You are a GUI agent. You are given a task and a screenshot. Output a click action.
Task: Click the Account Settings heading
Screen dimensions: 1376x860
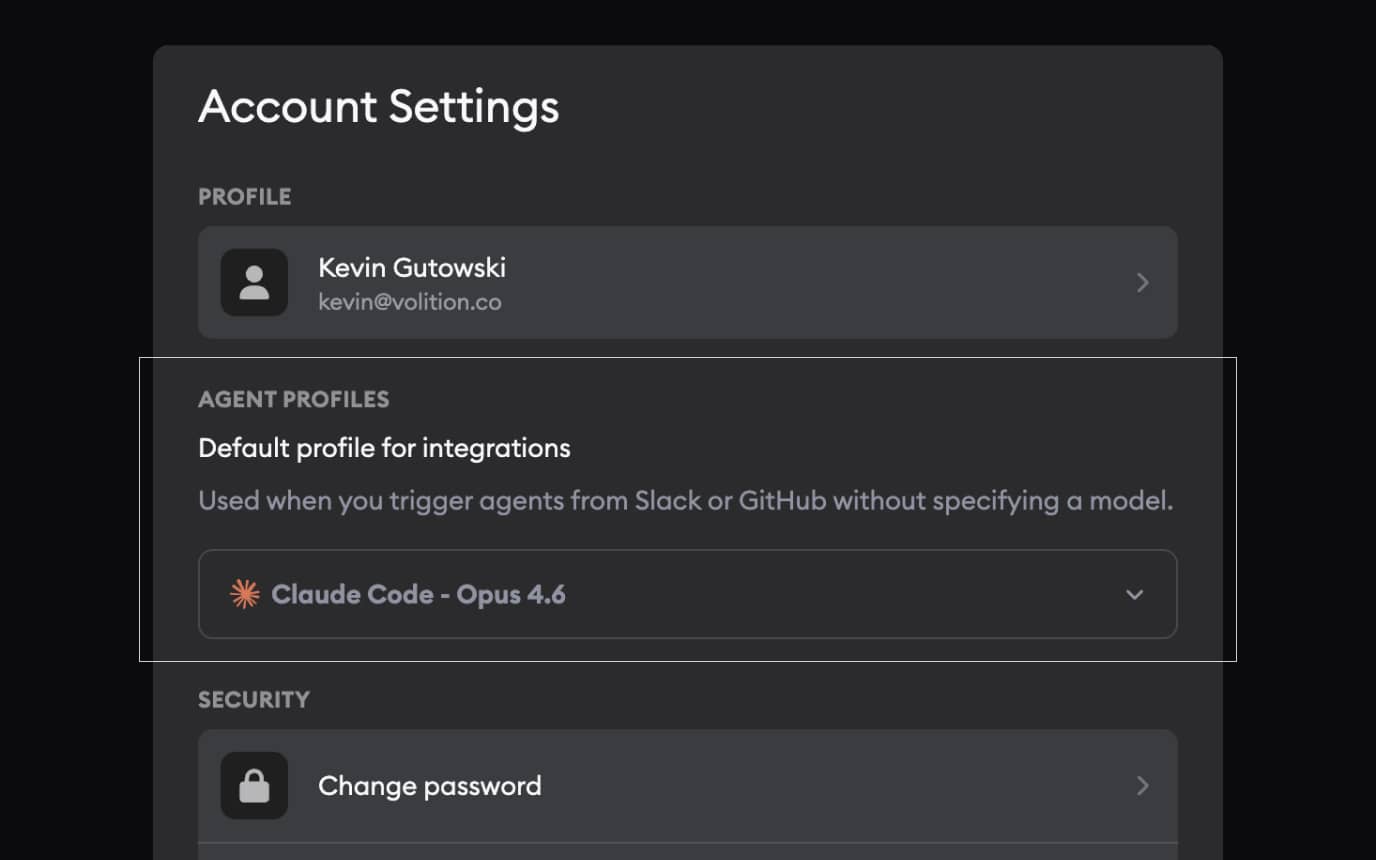(x=378, y=107)
